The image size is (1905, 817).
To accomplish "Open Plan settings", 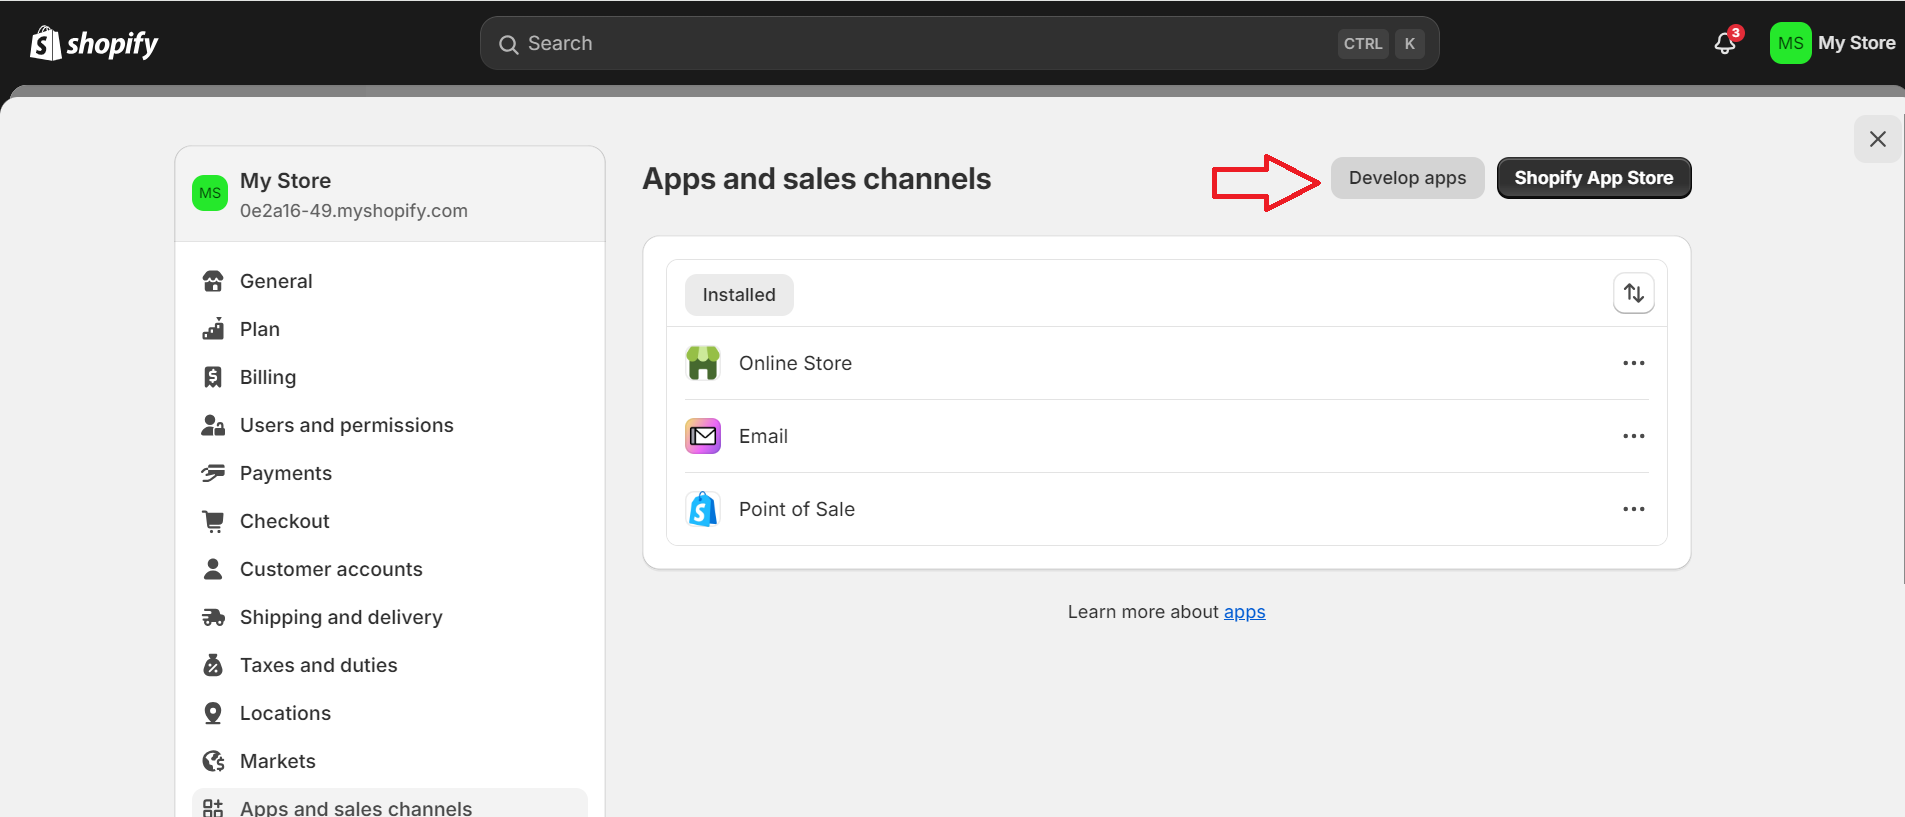I will (390, 329).
